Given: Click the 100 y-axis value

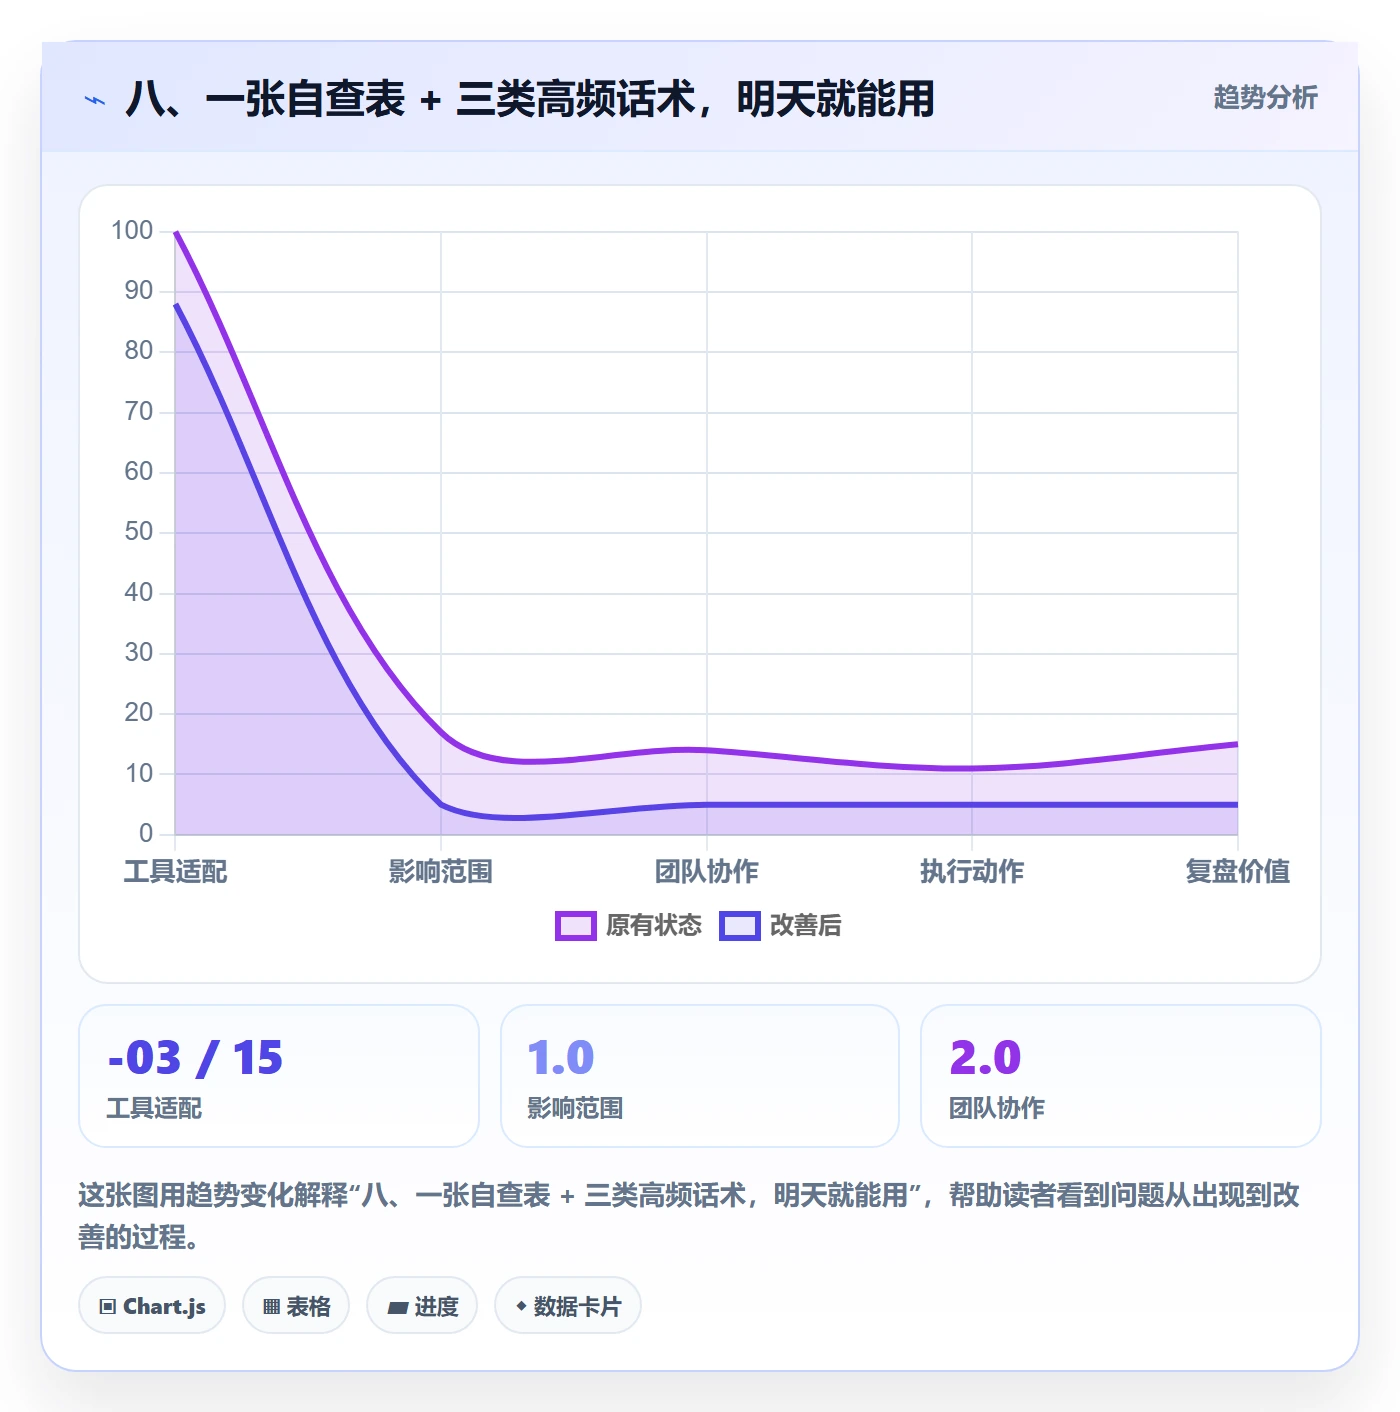Looking at the screenshot, I should pos(132,231).
